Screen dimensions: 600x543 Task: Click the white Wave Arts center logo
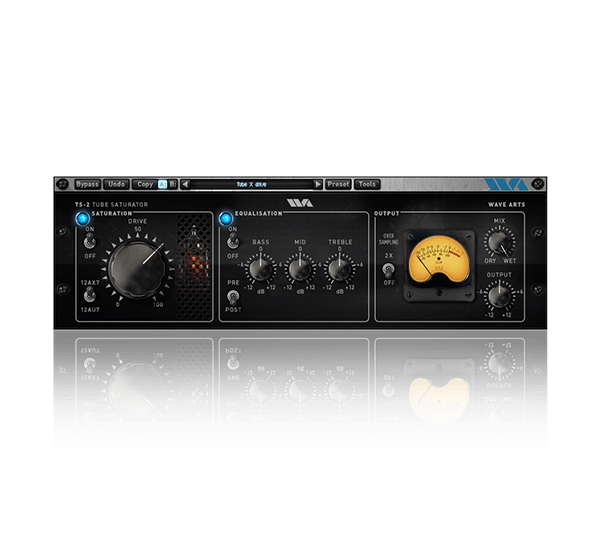click(x=300, y=203)
